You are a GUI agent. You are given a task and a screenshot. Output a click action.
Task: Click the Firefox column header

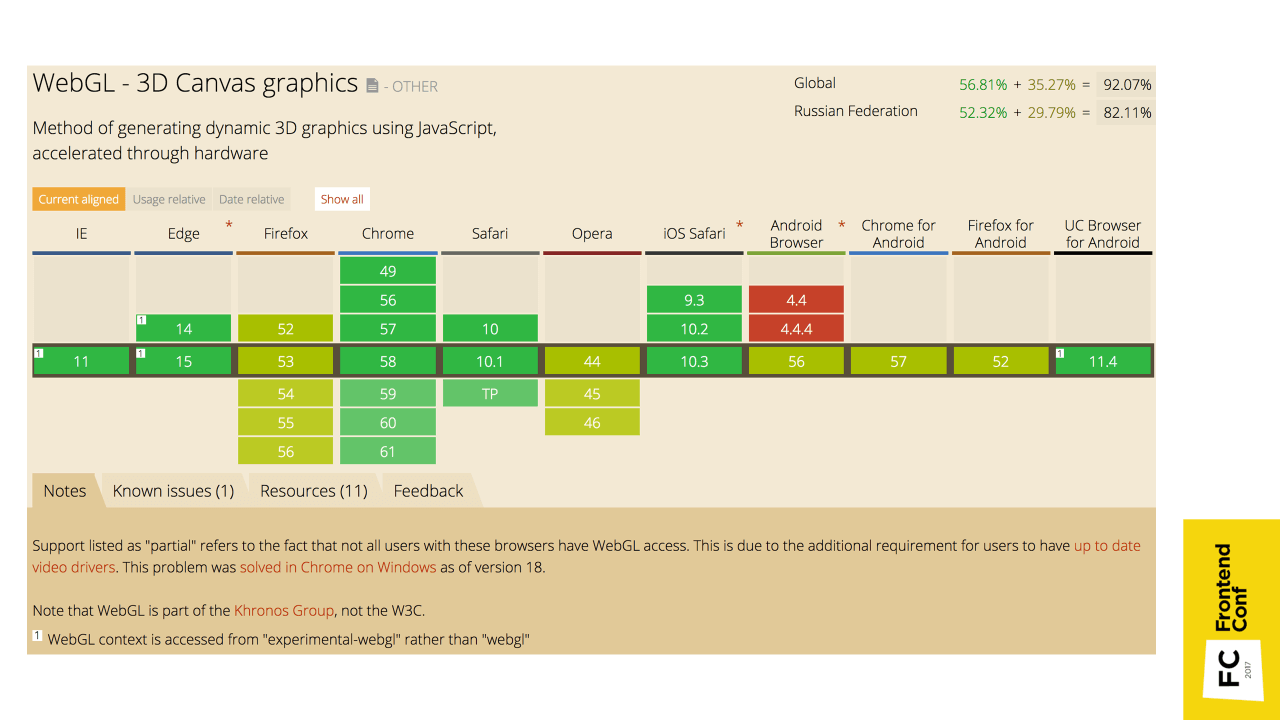point(286,233)
